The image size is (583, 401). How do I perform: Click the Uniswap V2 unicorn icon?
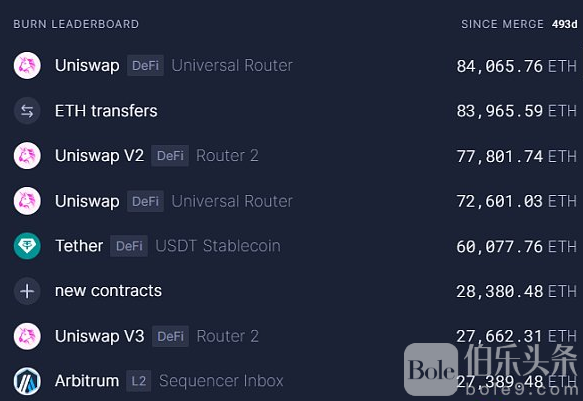[x=27, y=156]
